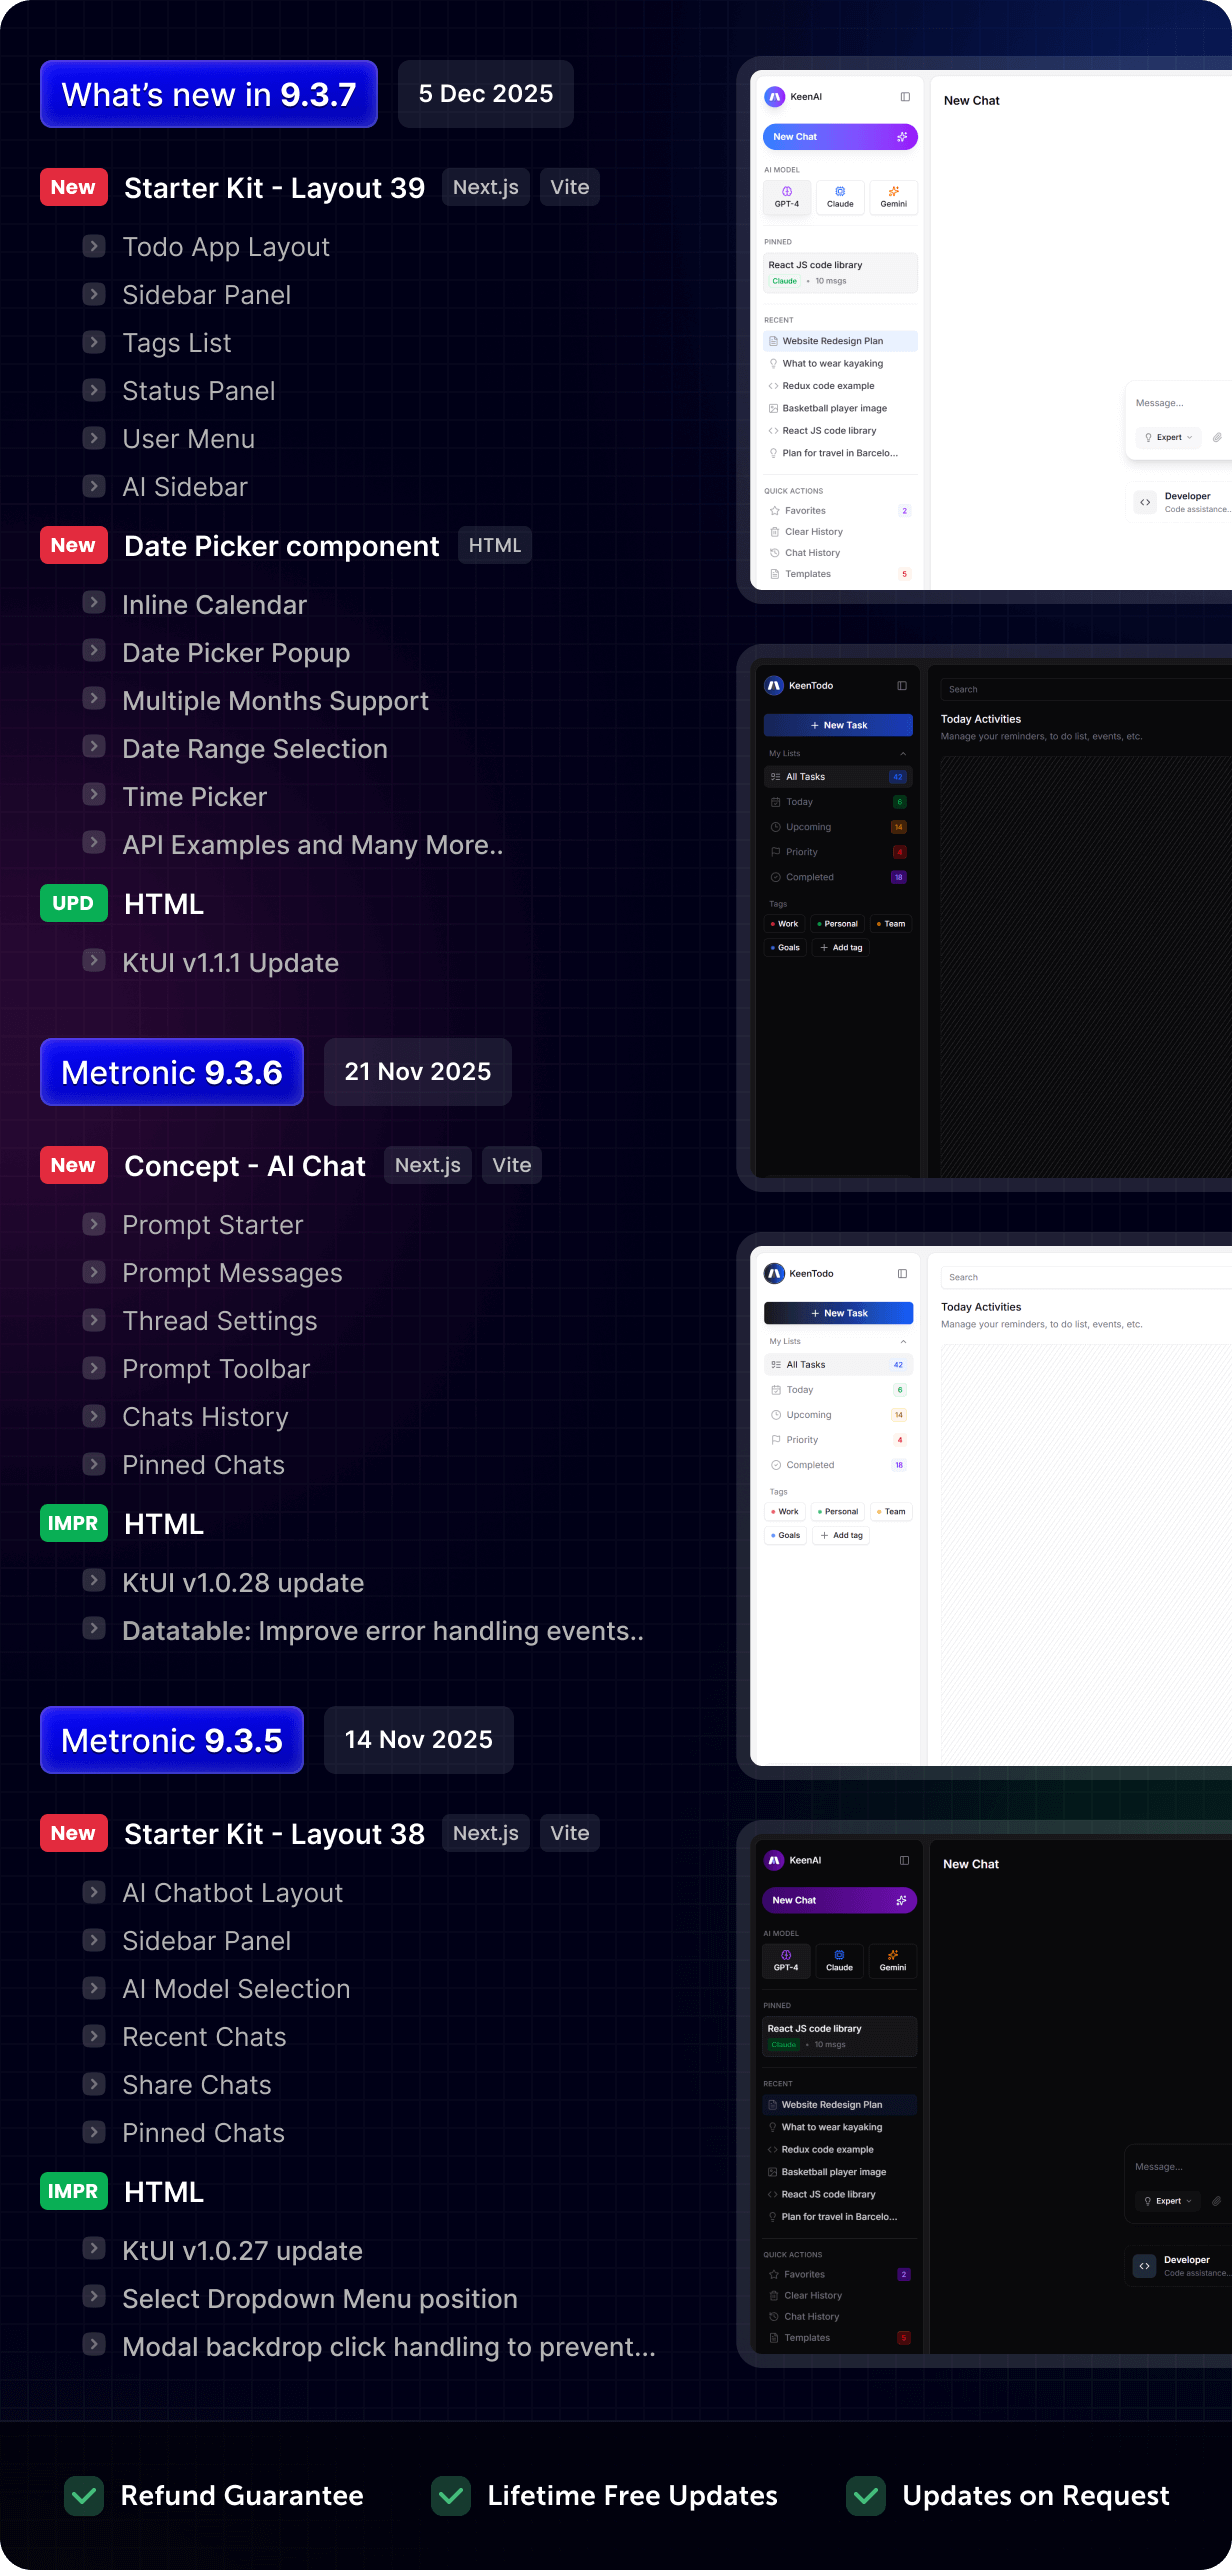
Task: Click the New Chat button in light KeenAI
Action: tap(839, 137)
